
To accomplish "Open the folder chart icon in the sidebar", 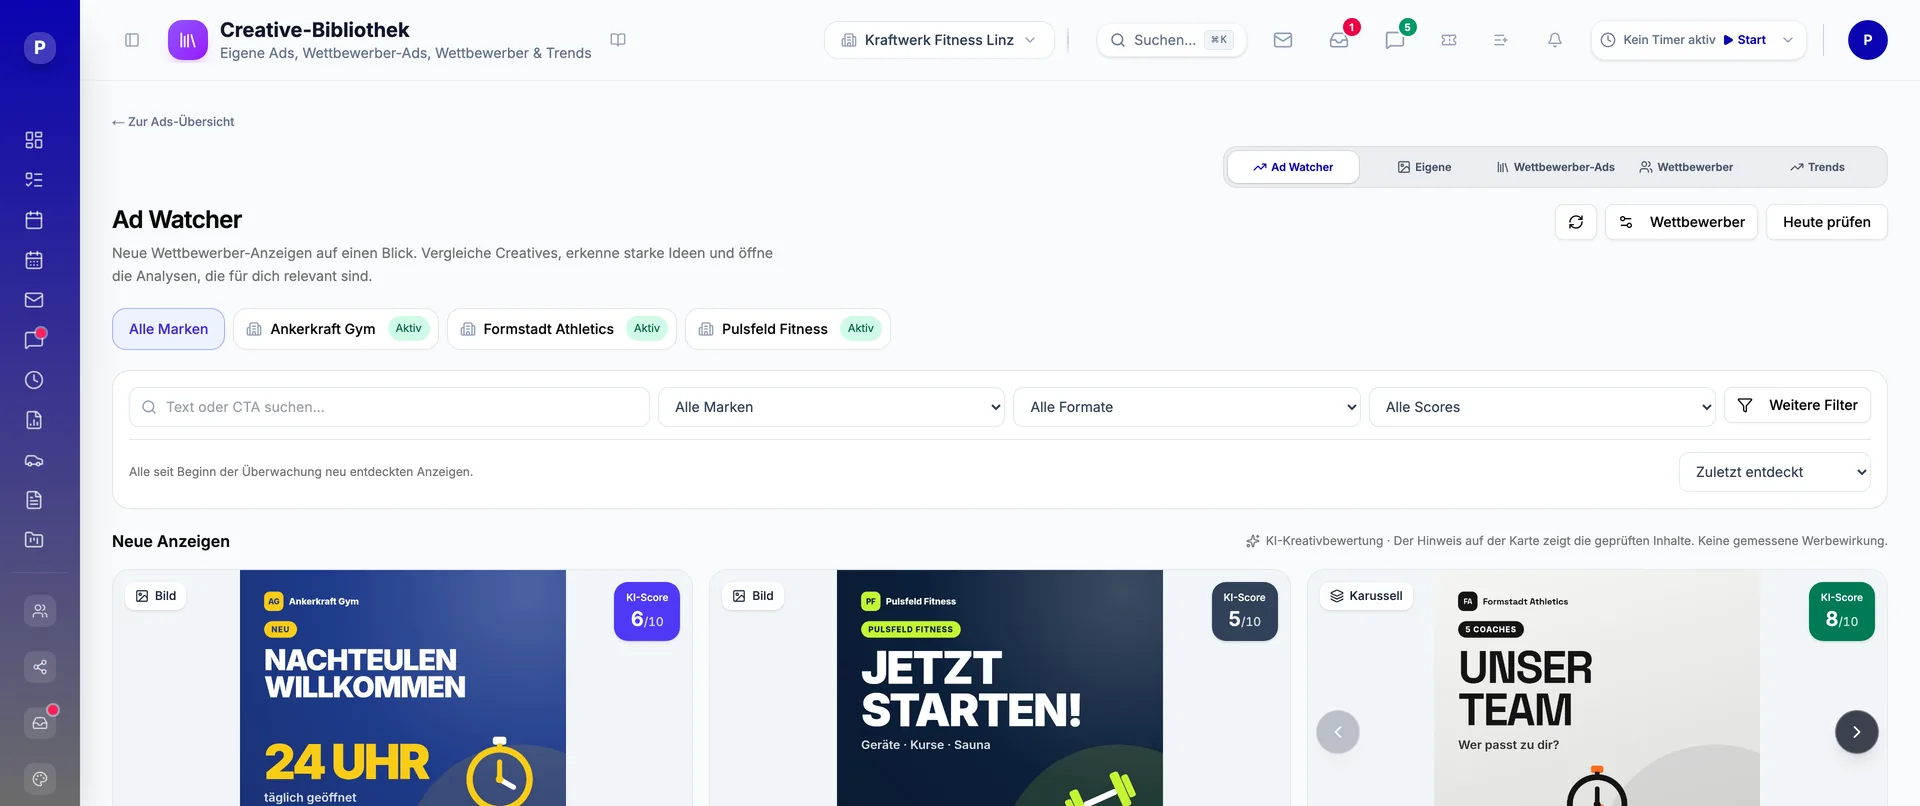I will pos(34,540).
